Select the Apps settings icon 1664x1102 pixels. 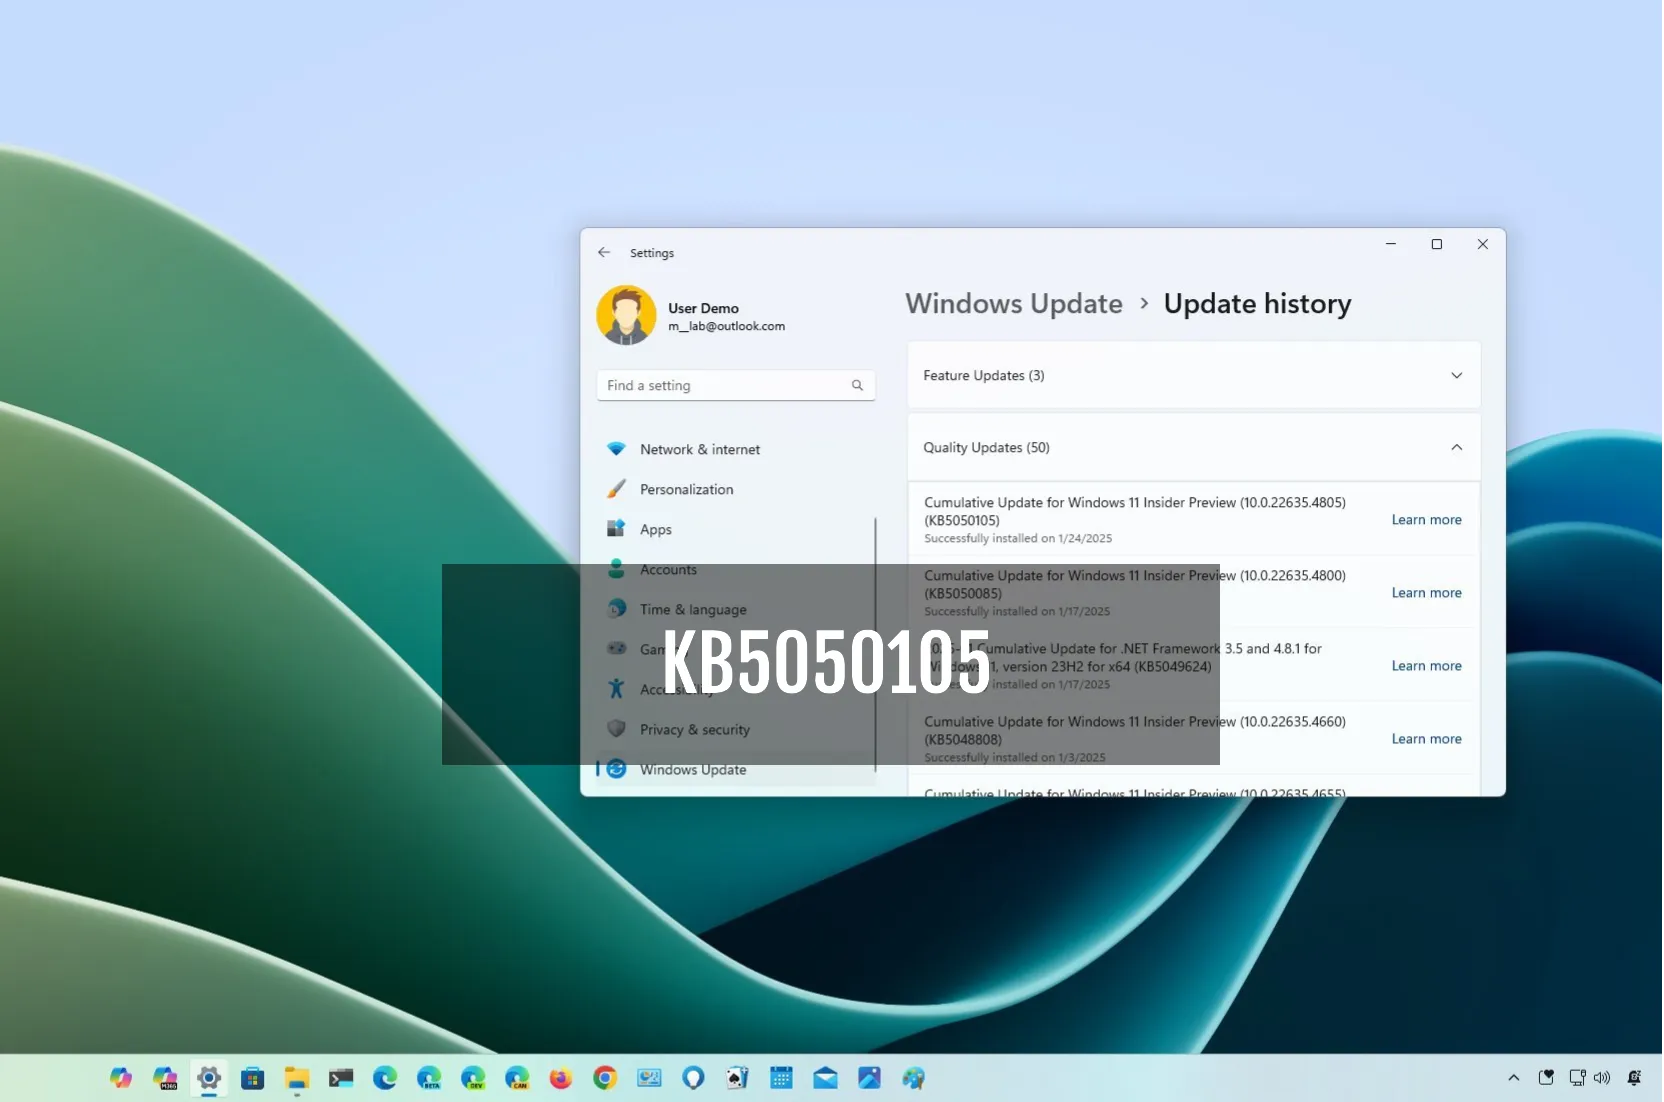pos(616,529)
